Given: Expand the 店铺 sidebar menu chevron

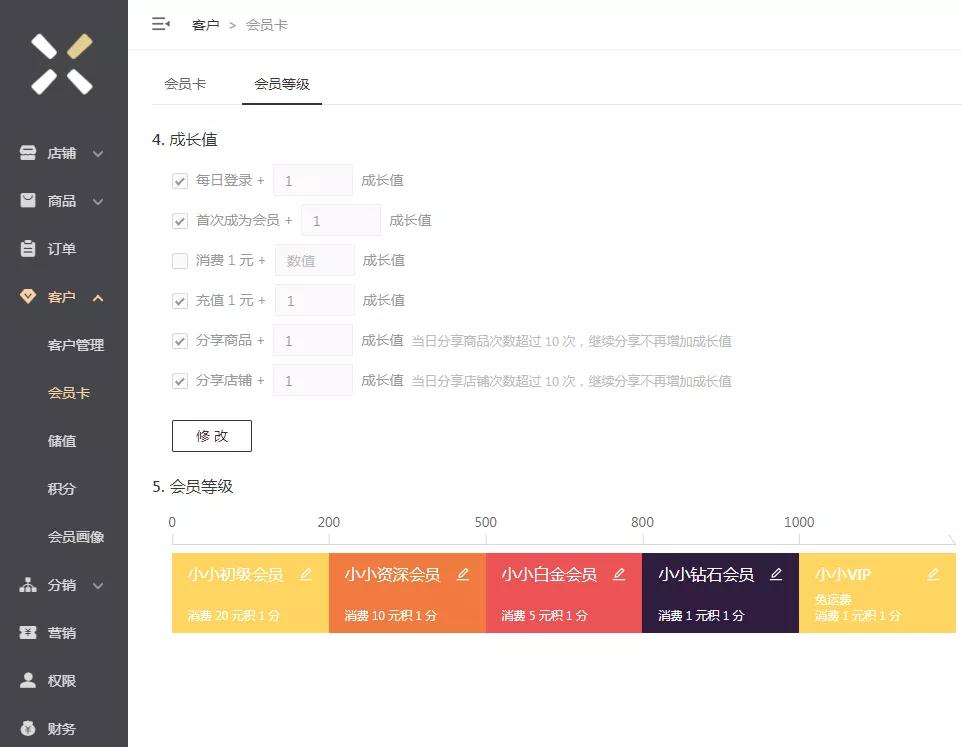Looking at the screenshot, I should click(98, 153).
